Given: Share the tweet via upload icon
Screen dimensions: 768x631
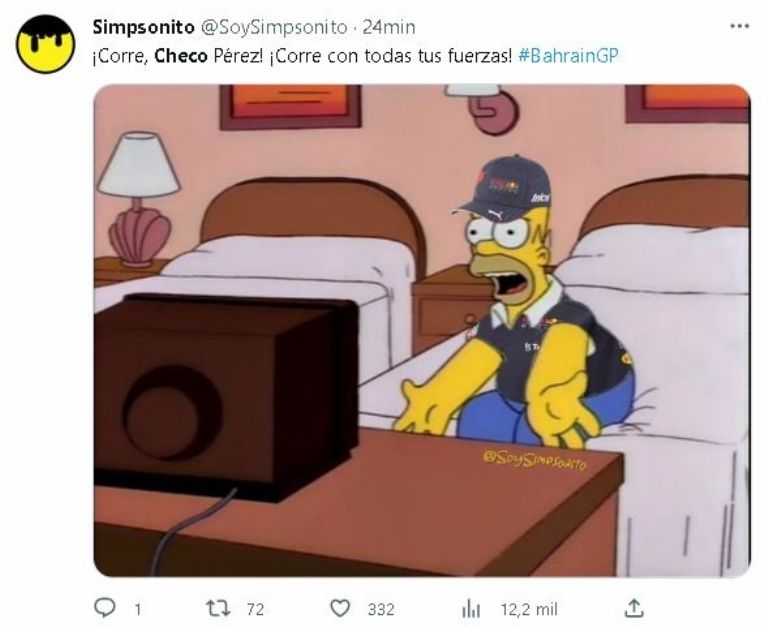Looking at the screenshot, I should [634, 608].
